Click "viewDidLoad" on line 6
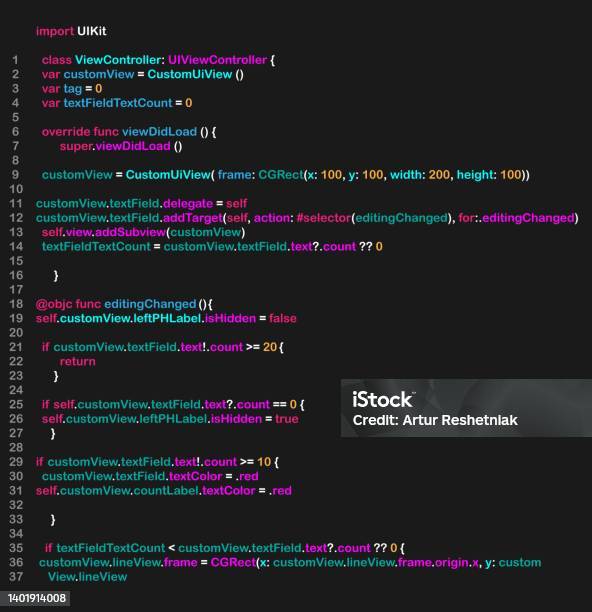Screen dimensions: 592x612 [x=160, y=132]
